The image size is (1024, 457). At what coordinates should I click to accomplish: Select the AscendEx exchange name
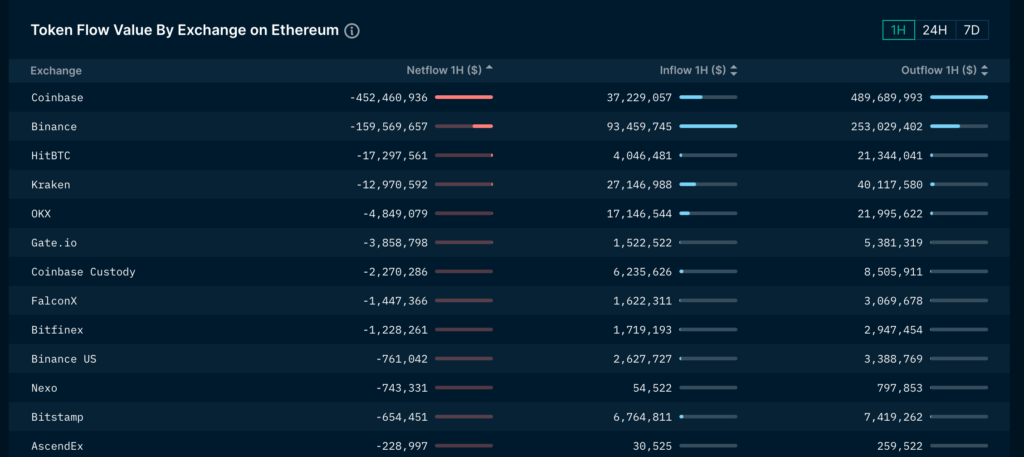coord(57,446)
